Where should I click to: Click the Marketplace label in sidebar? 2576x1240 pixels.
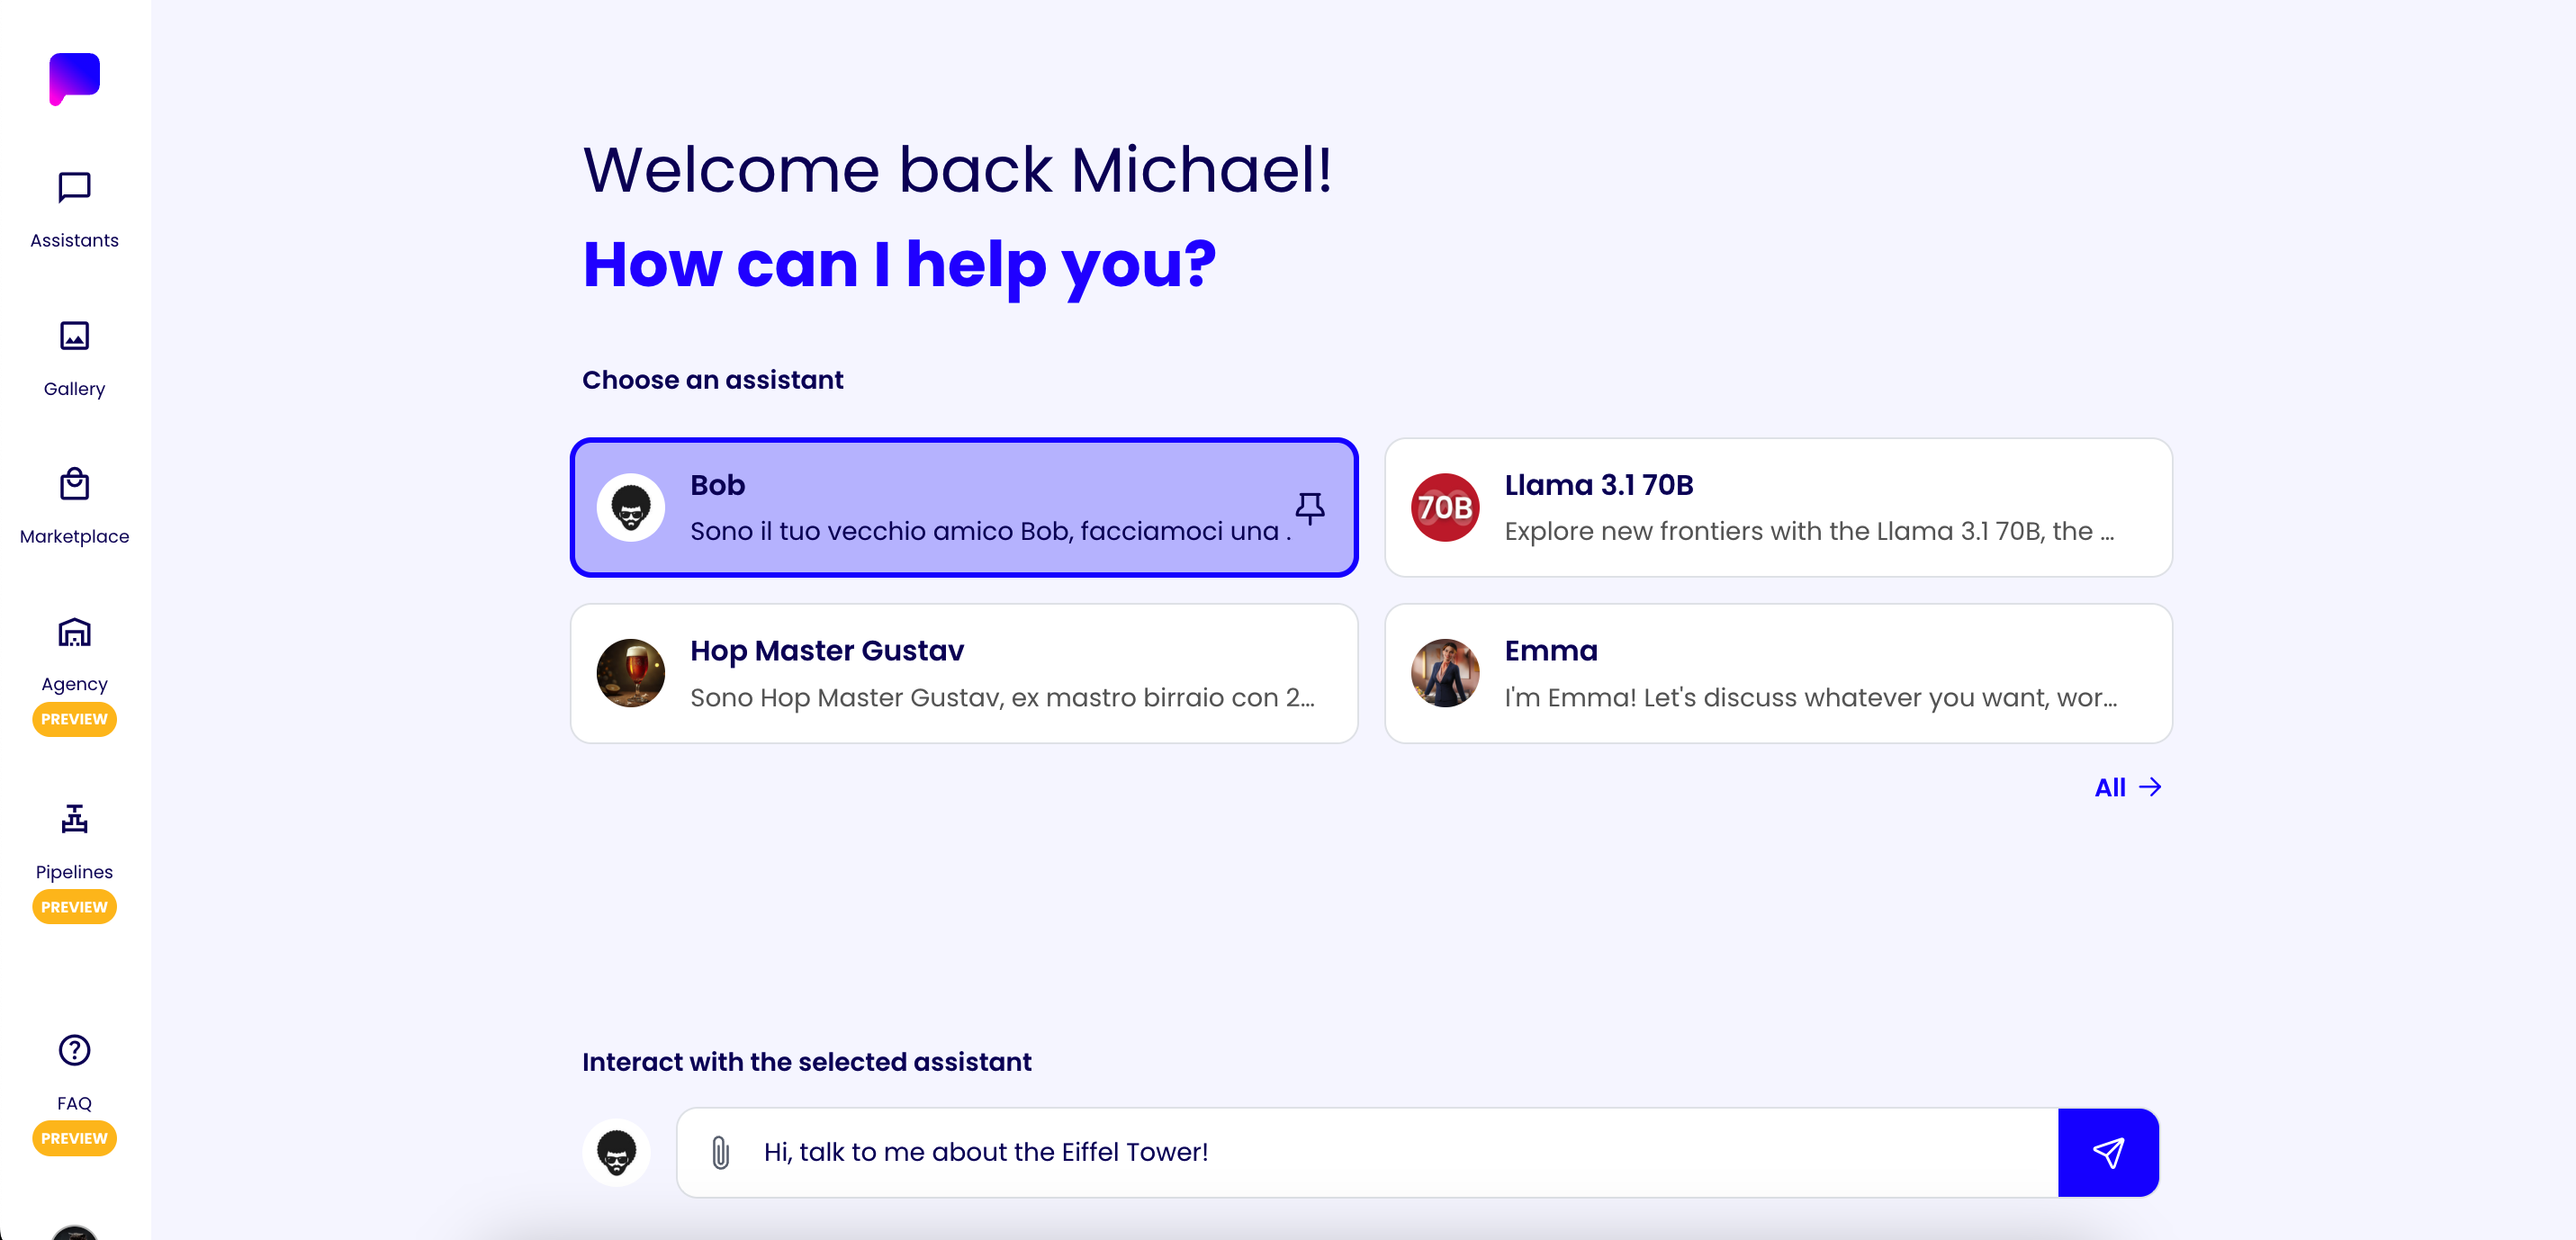click(74, 536)
